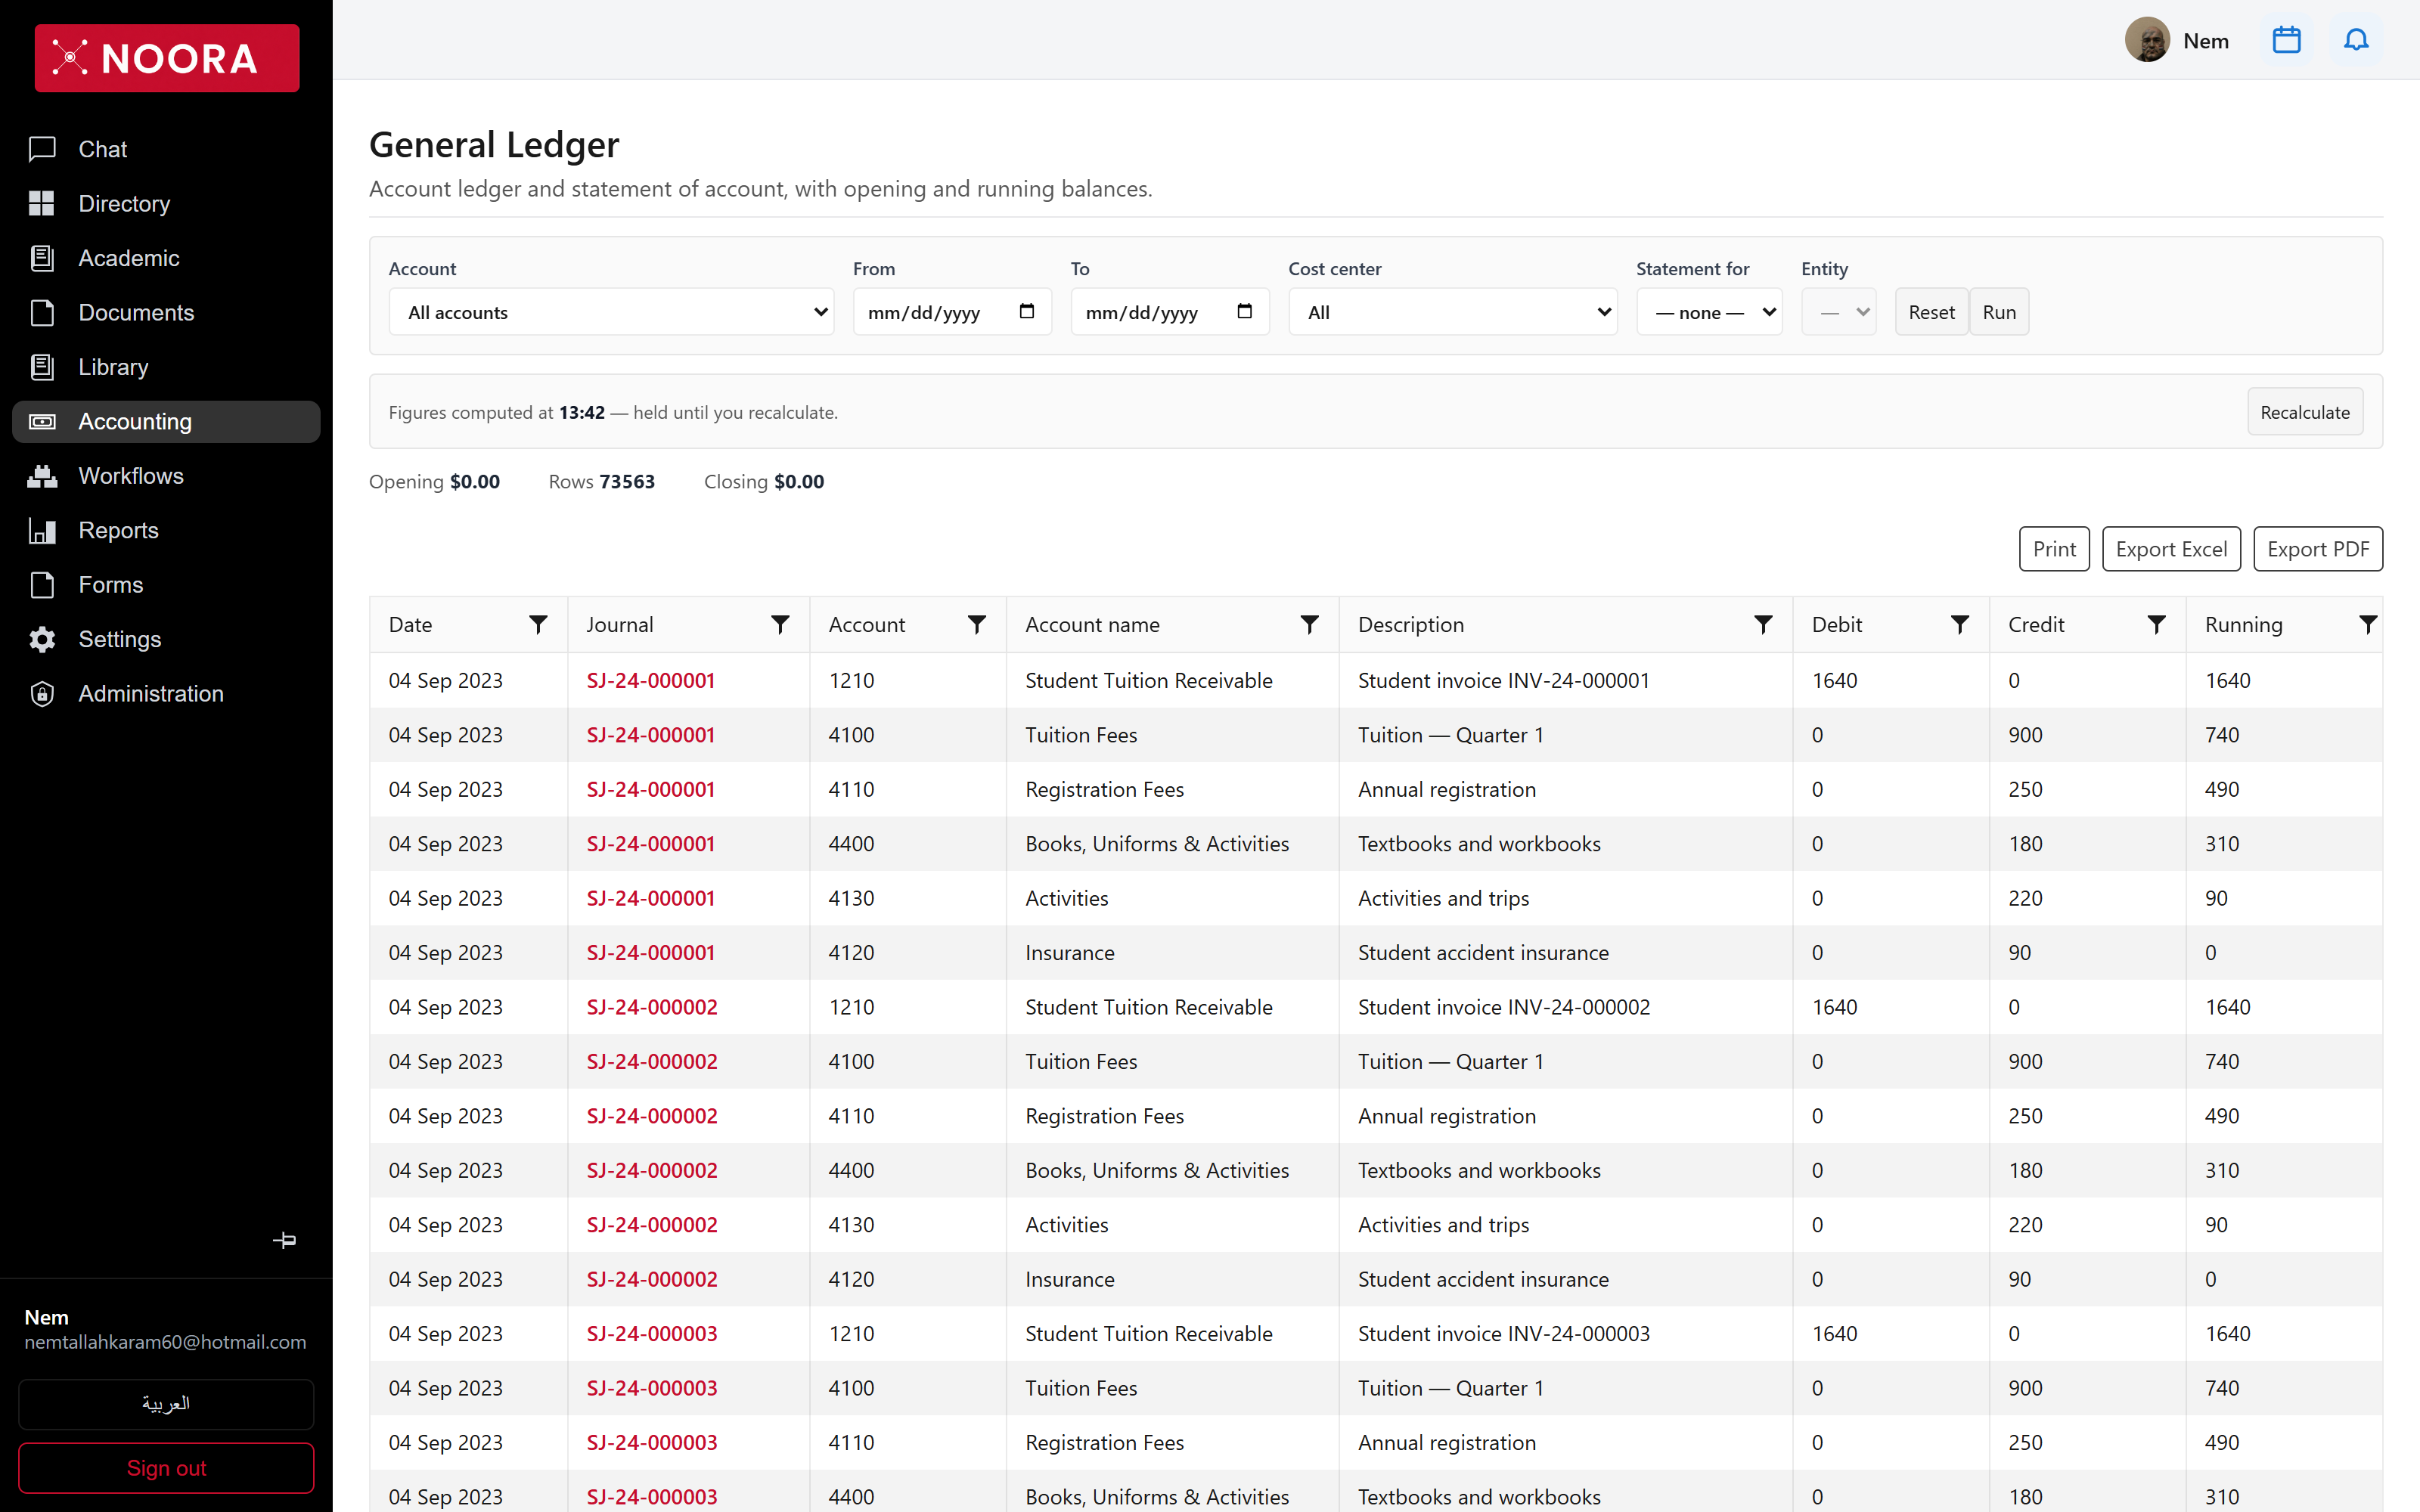Open the calendar icon in header
The height and width of the screenshot is (1512, 2420).
point(2286,40)
